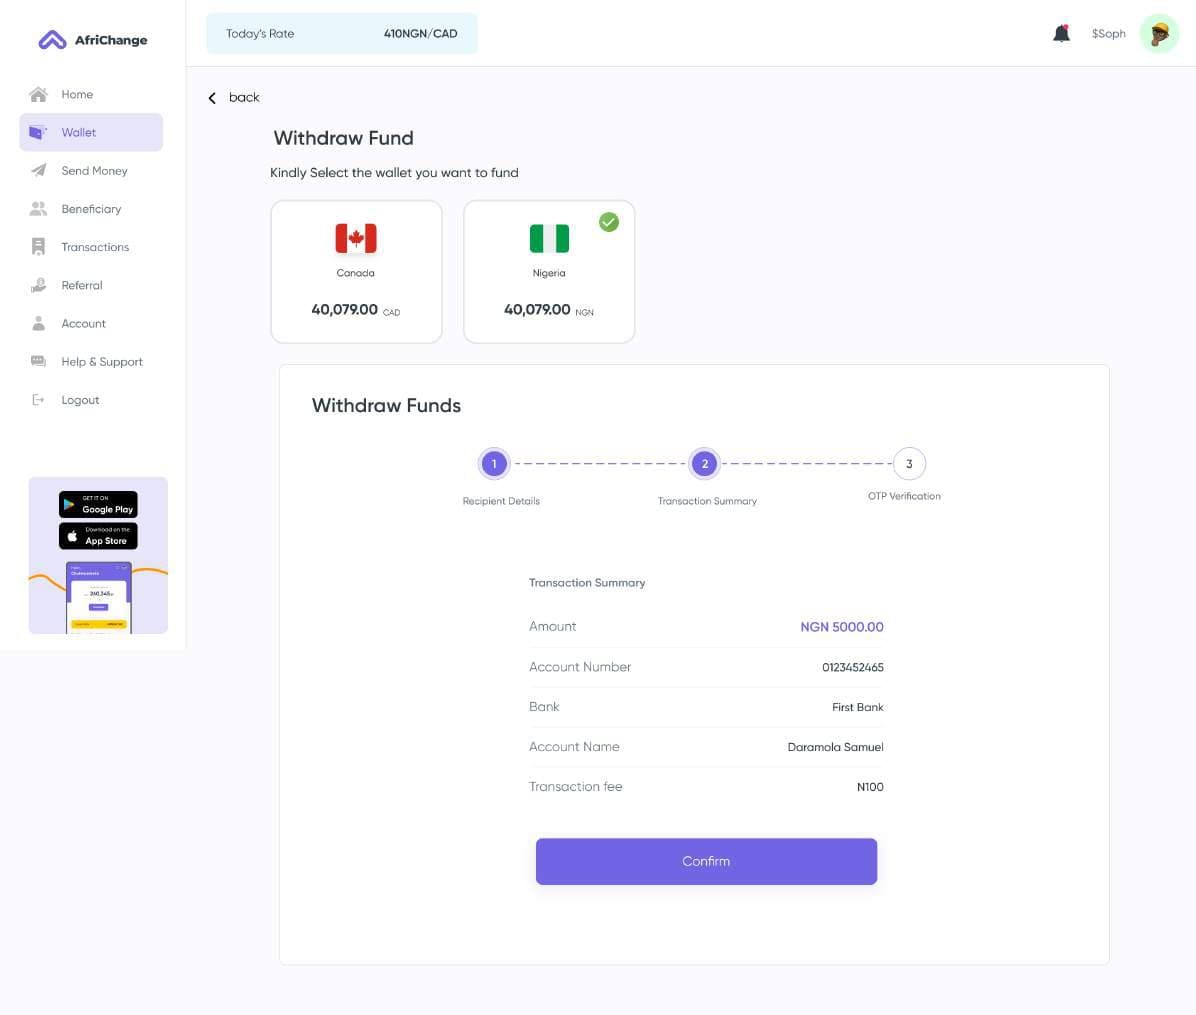Click the First Bank value
1196x1015 pixels.
(857, 707)
